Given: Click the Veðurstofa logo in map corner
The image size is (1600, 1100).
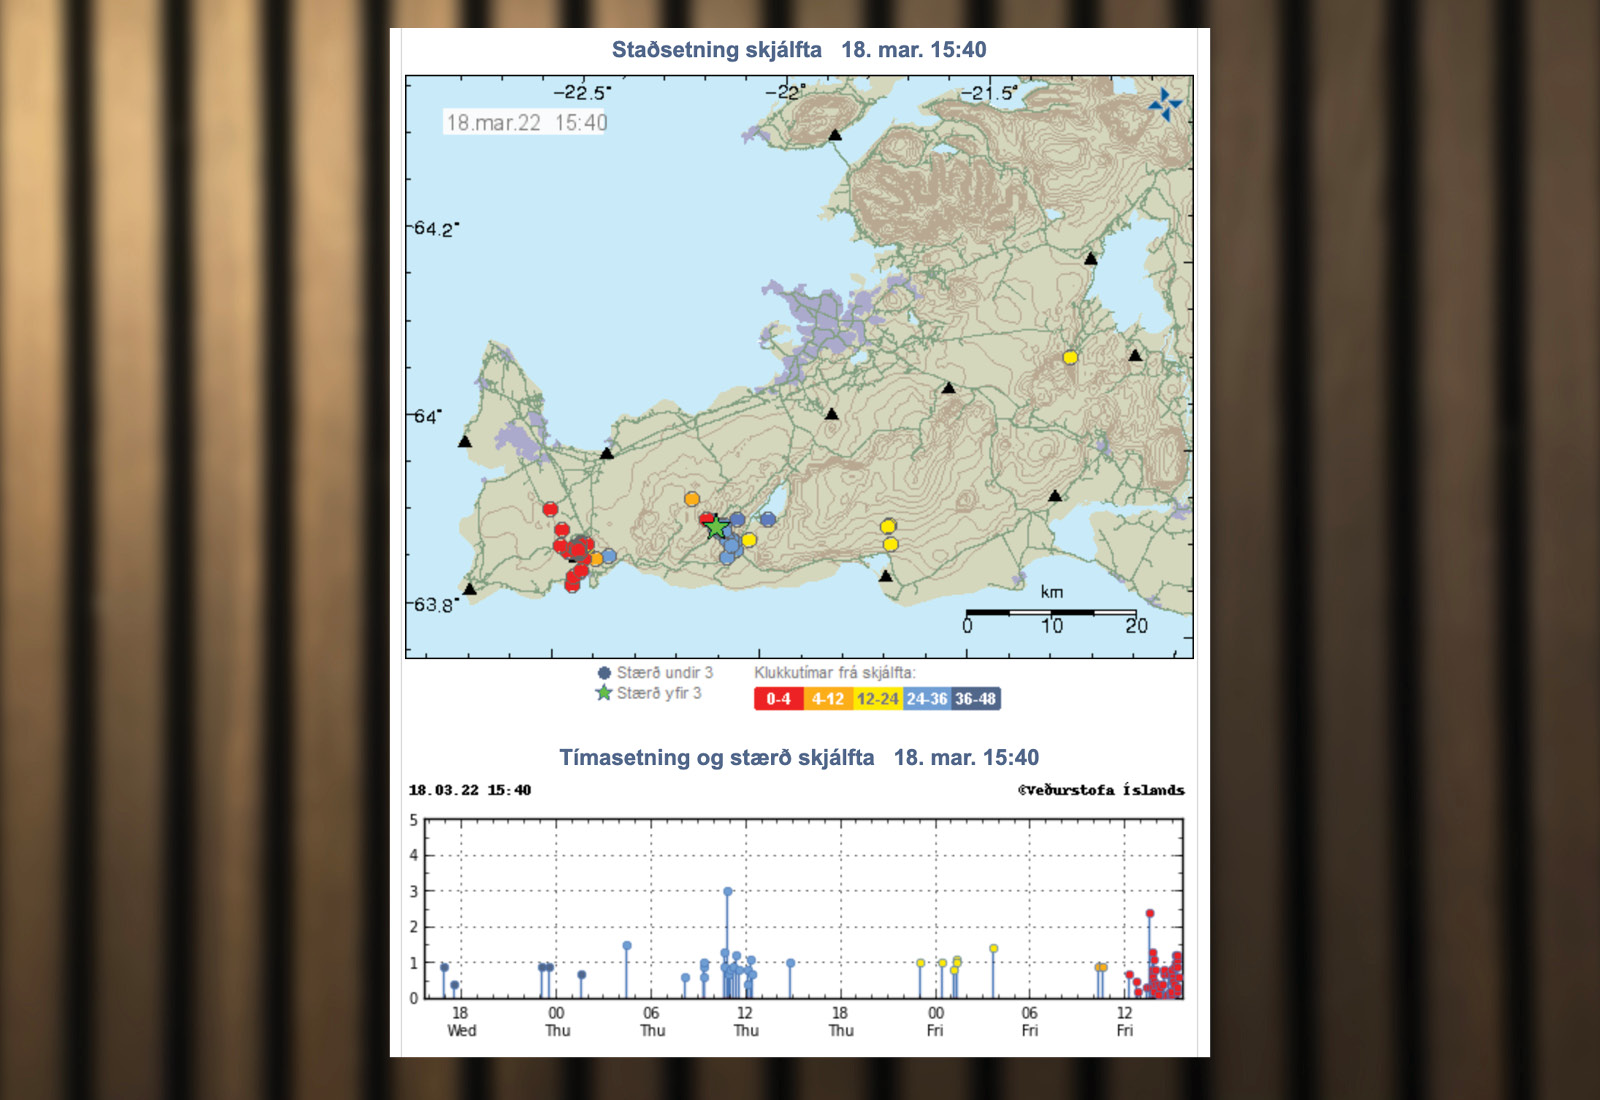Looking at the screenshot, I should click(1165, 105).
